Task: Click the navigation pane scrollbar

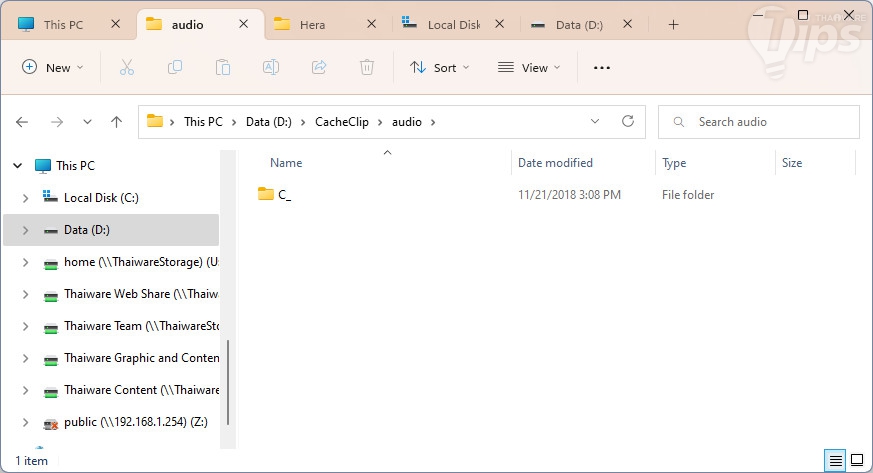Action: tap(228, 384)
